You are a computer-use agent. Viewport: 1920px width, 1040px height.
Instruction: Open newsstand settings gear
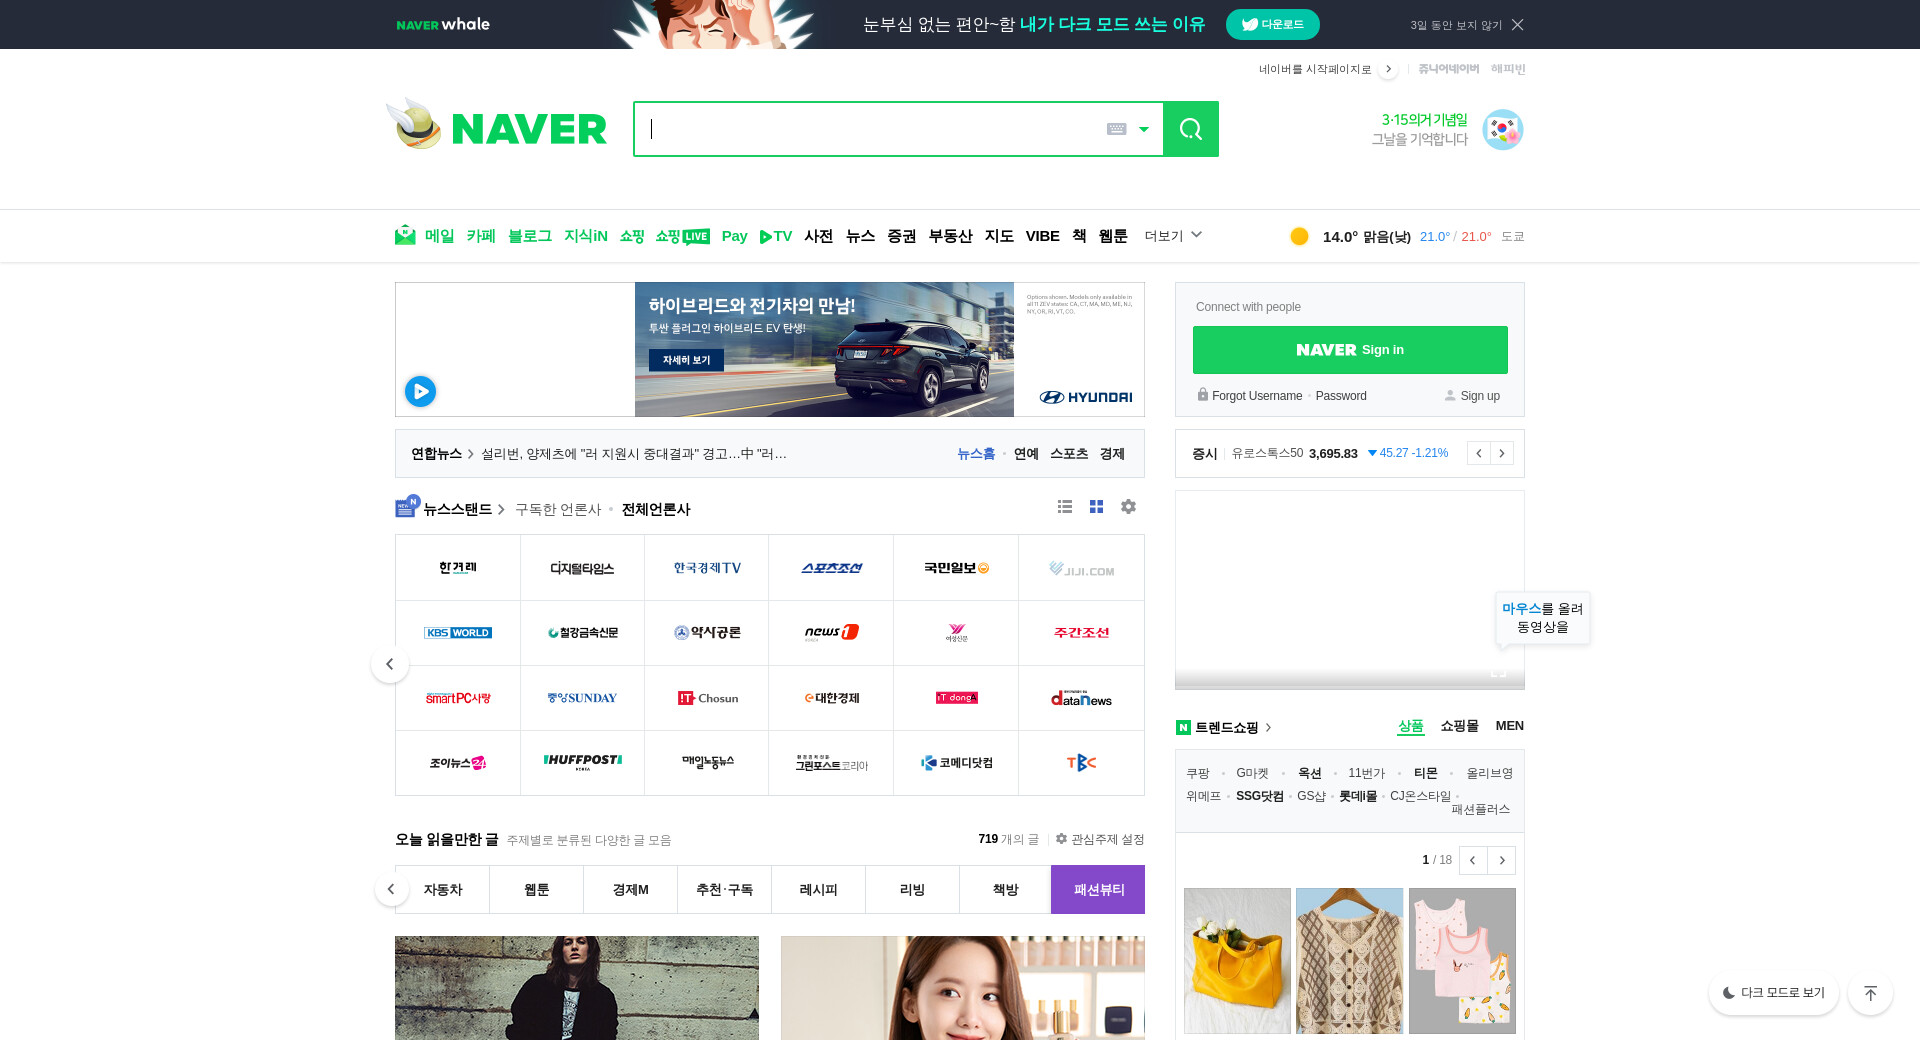[1128, 507]
